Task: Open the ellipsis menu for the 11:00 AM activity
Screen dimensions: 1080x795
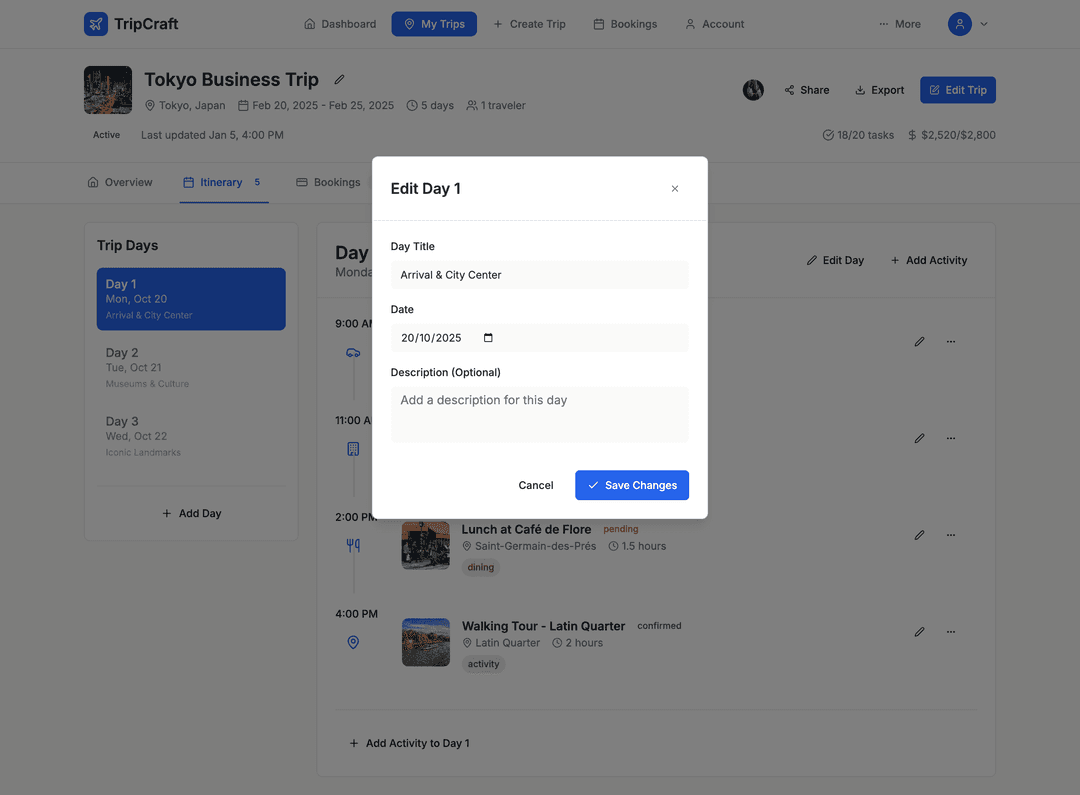Action: tap(951, 438)
